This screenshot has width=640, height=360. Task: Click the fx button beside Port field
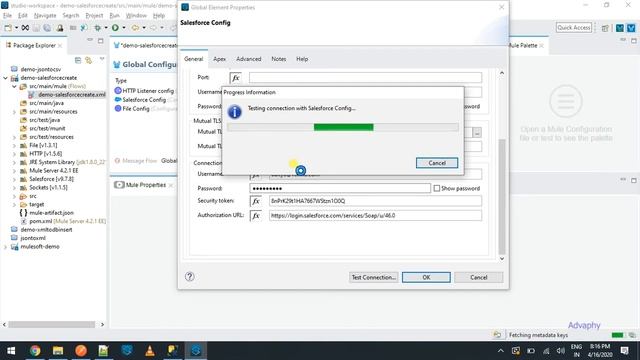[x=236, y=78]
